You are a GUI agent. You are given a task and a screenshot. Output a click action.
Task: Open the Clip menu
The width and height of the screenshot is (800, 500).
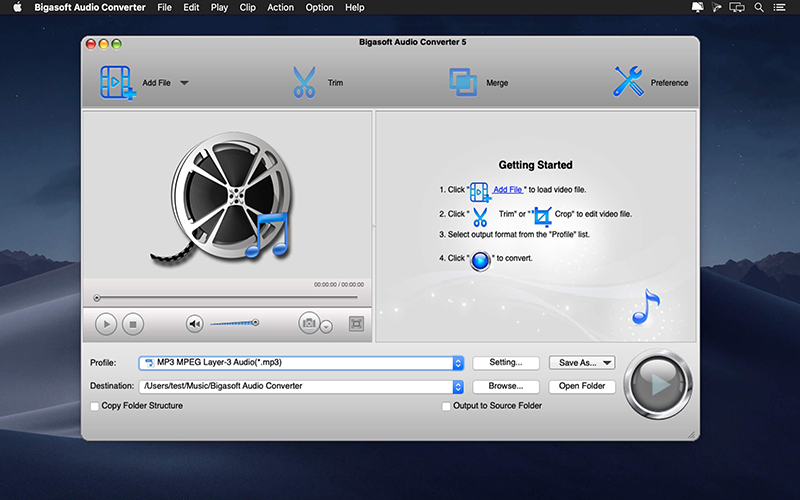247,7
